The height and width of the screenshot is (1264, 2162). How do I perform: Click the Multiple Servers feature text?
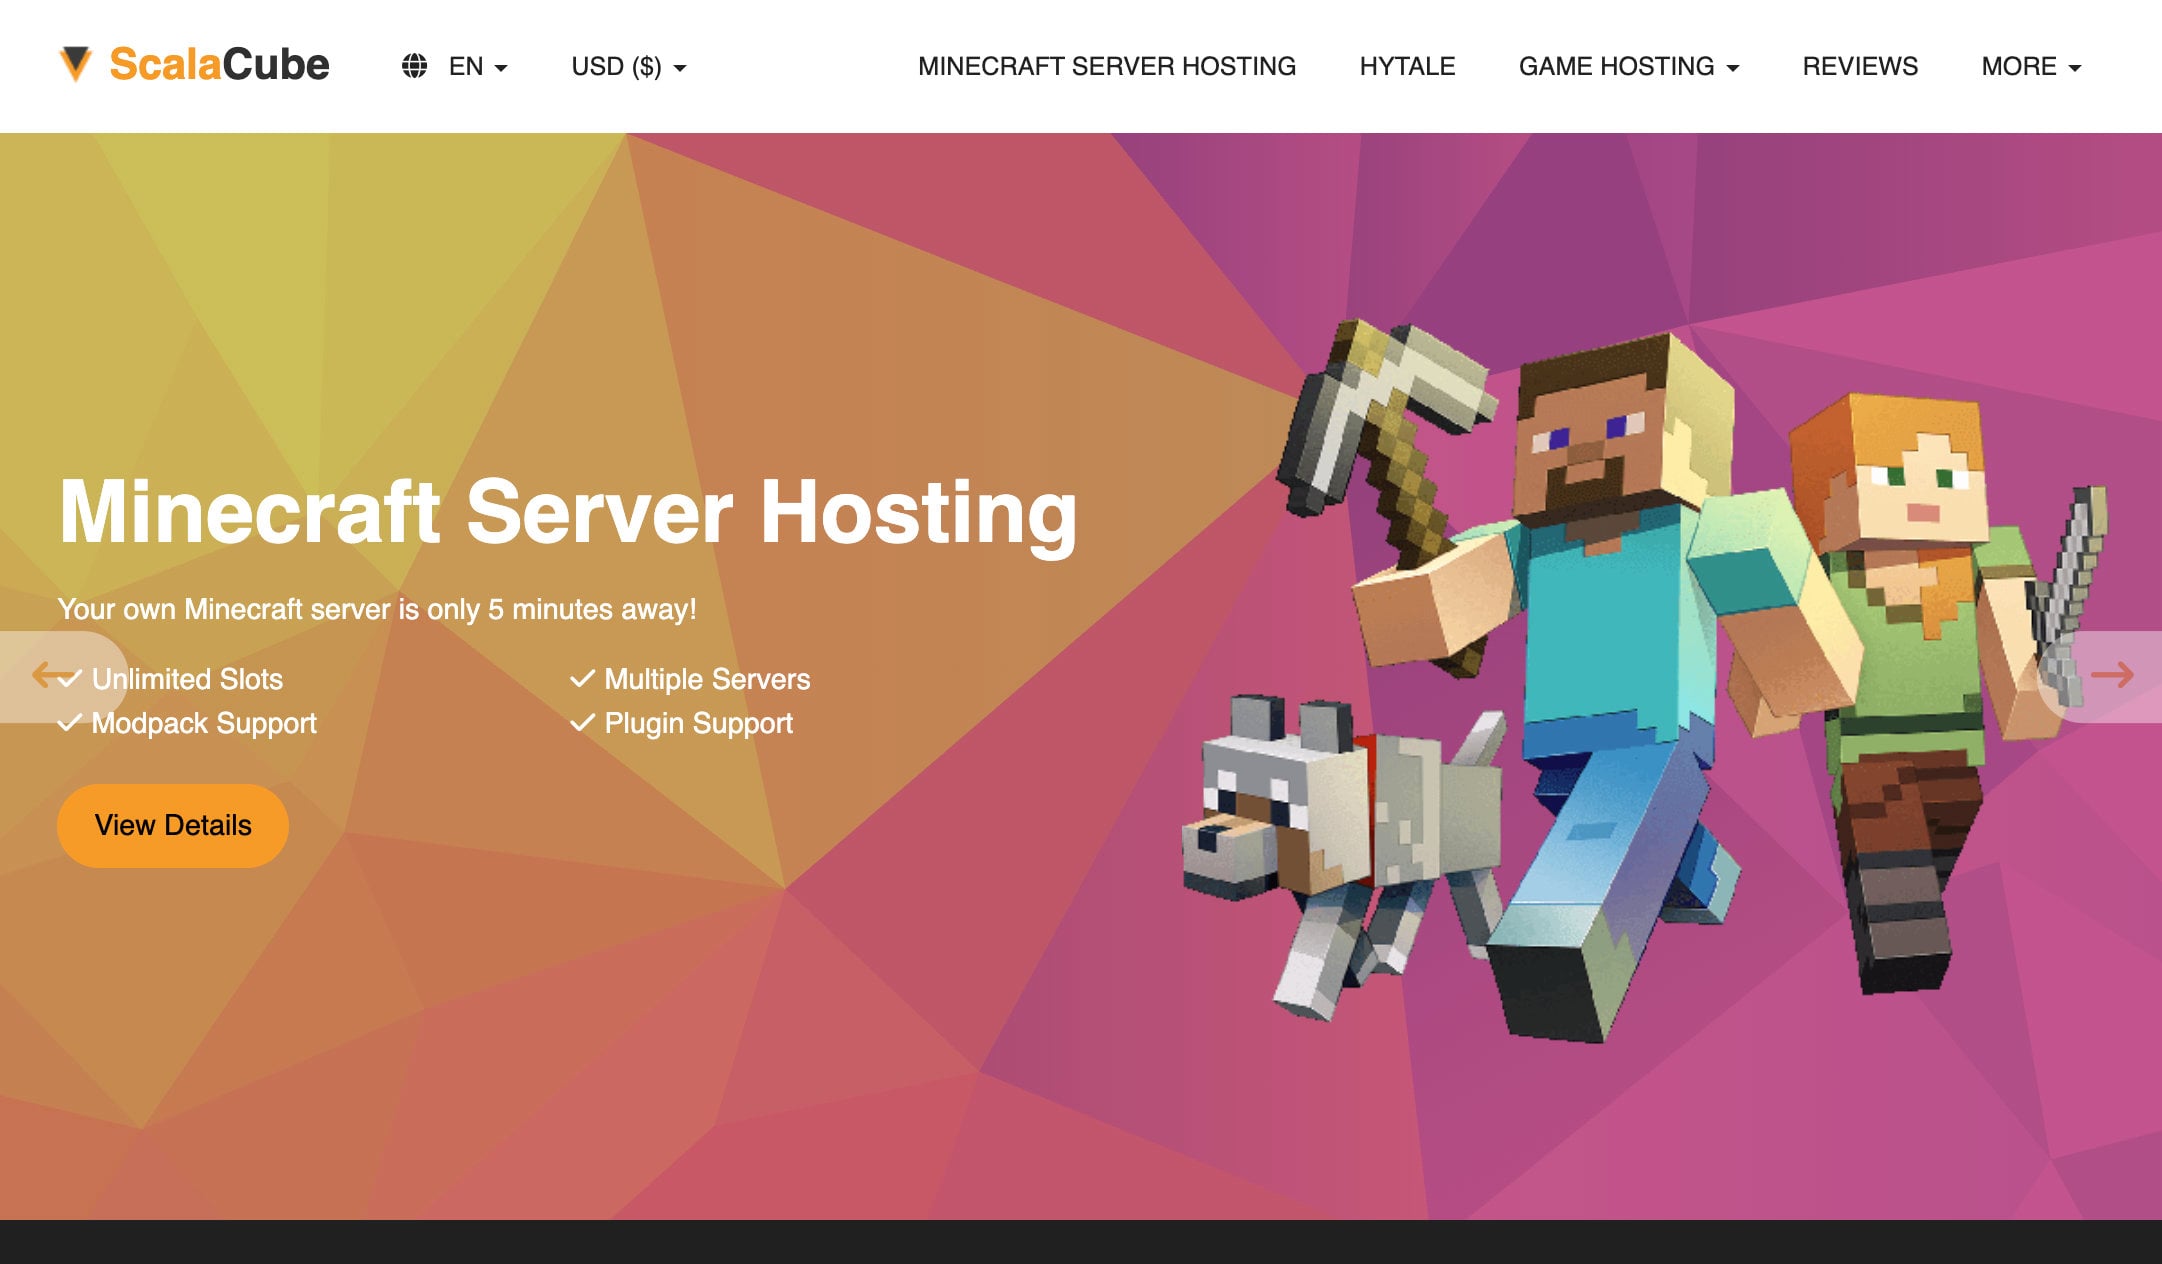[707, 679]
